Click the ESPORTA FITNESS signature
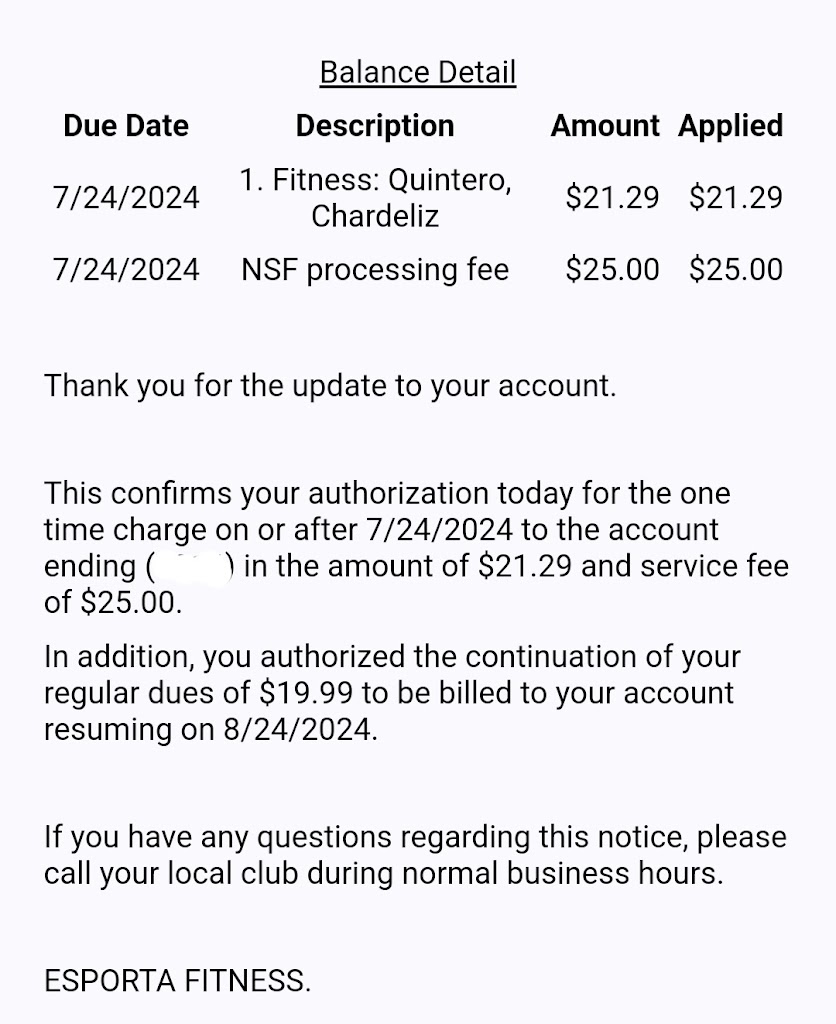Image resolution: width=836 pixels, height=1024 pixels. pos(177,981)
